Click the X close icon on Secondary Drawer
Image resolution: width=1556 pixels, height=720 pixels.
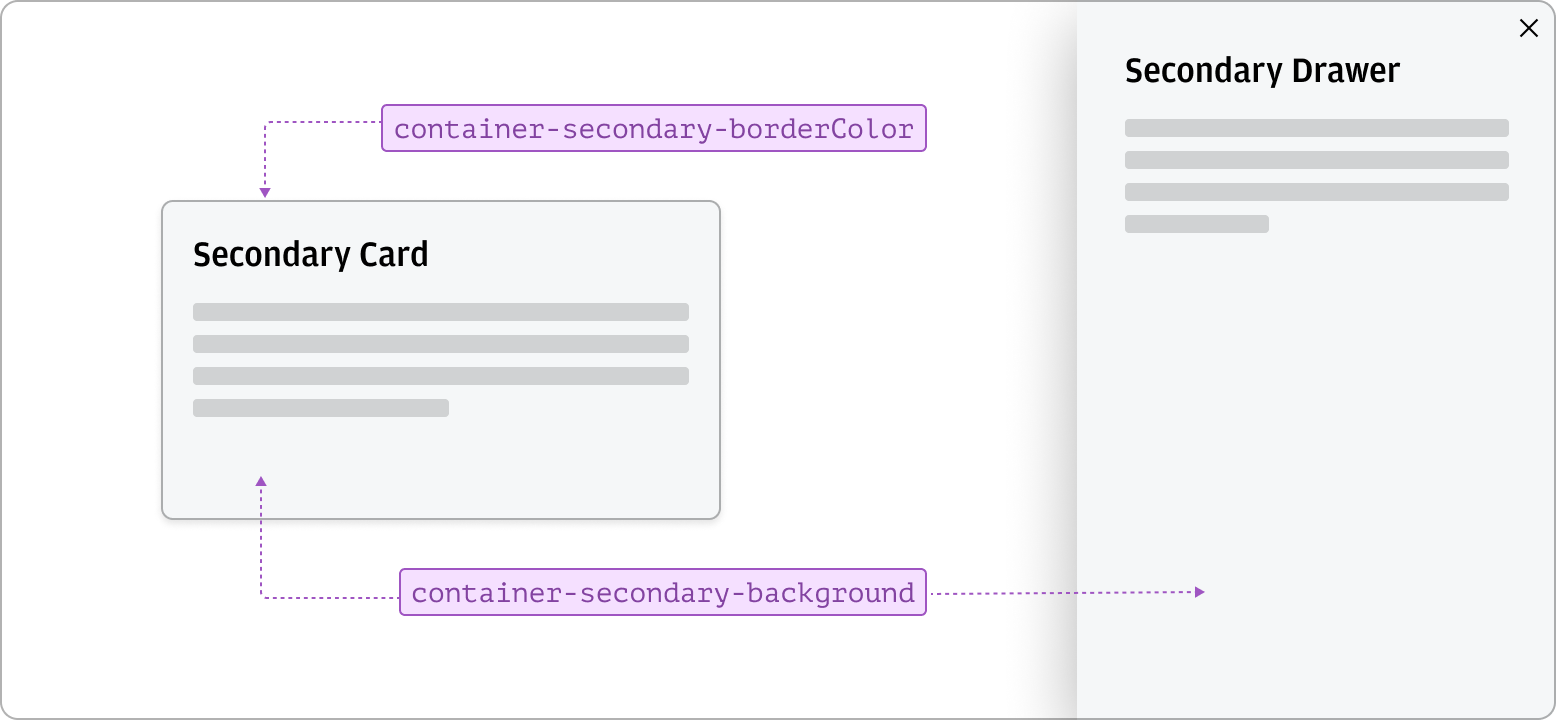pyautogui.click(x=1529, y=28)
